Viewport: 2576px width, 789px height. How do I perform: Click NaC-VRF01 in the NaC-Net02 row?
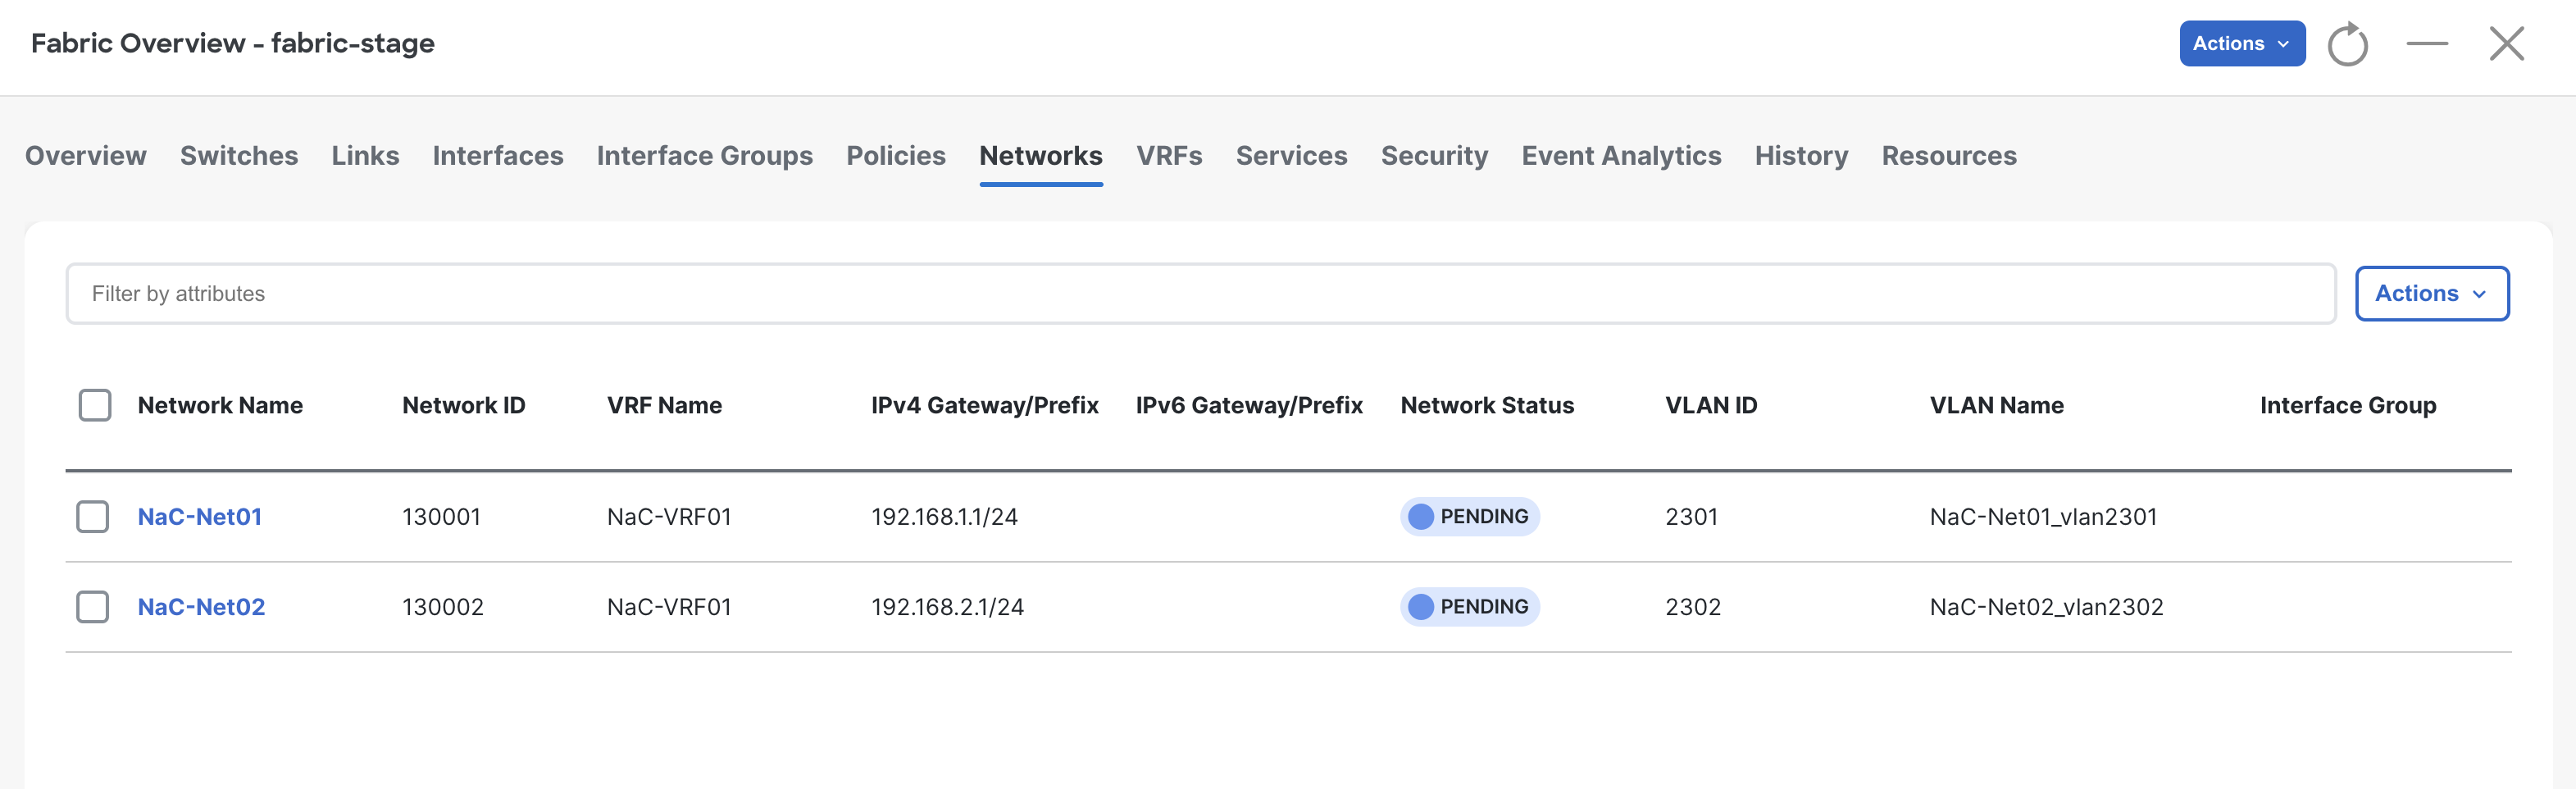(x=669, y=606)
